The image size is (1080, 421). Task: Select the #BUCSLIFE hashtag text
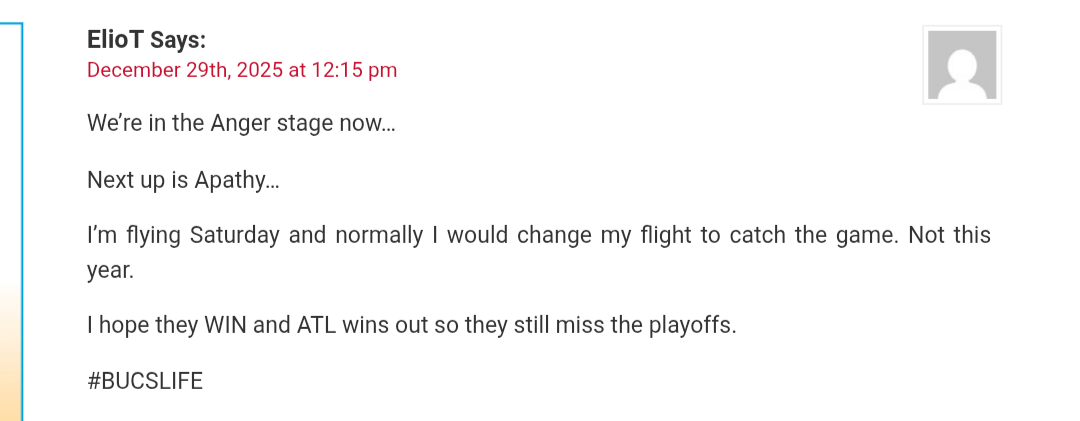[145, 381]
